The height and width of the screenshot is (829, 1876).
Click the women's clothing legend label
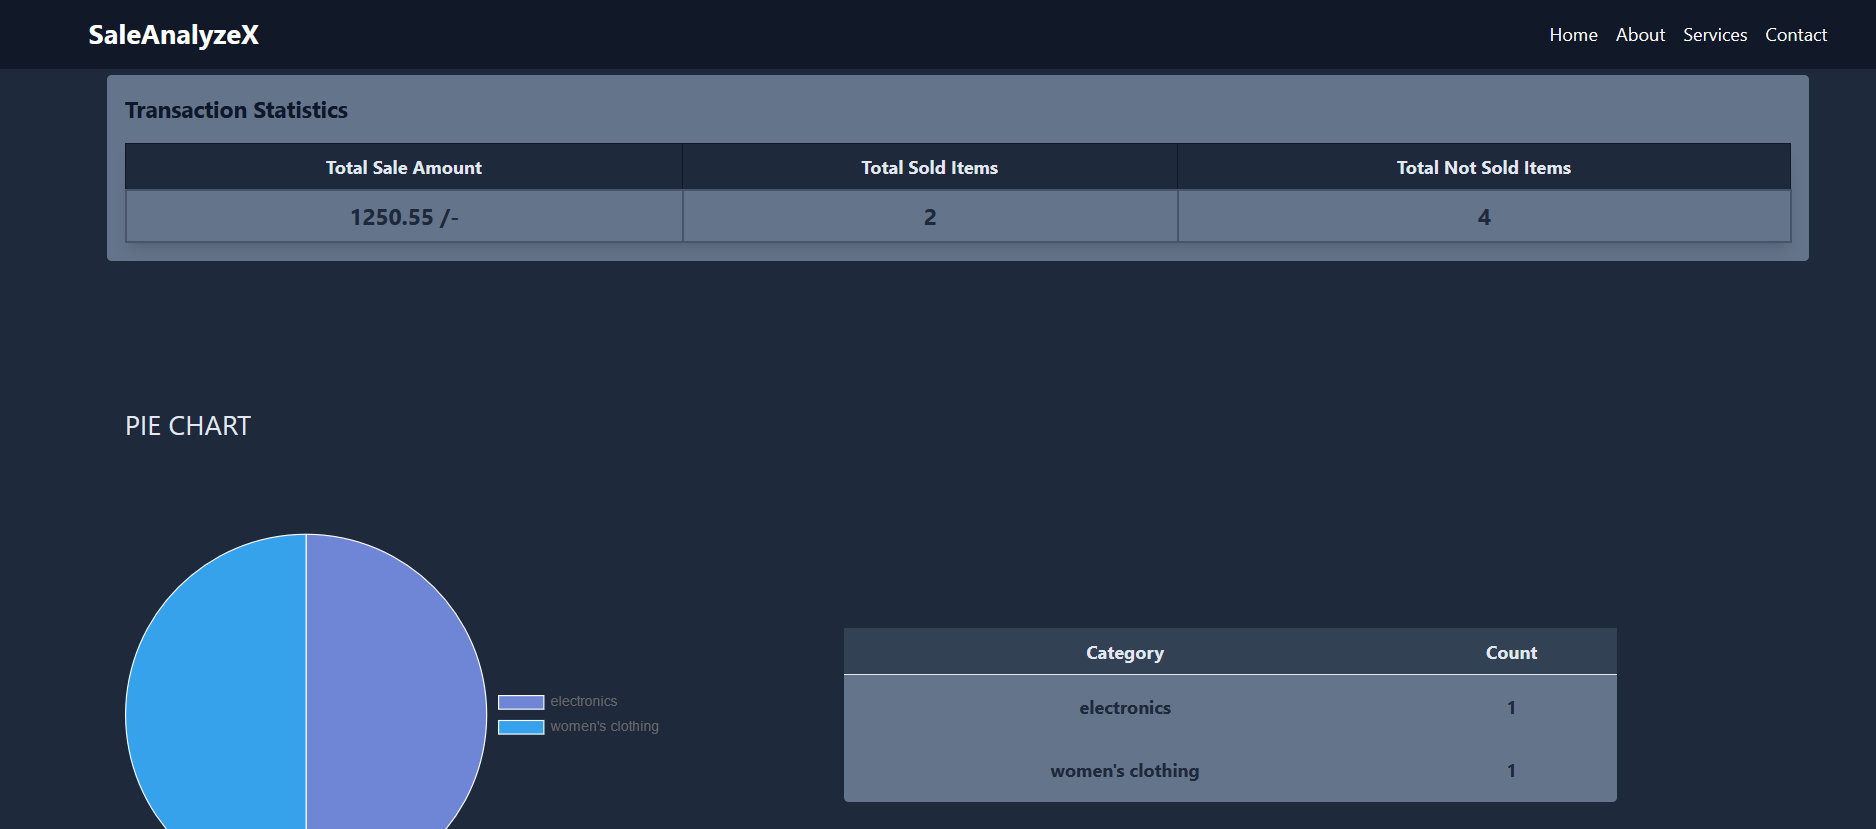[604, 726]
